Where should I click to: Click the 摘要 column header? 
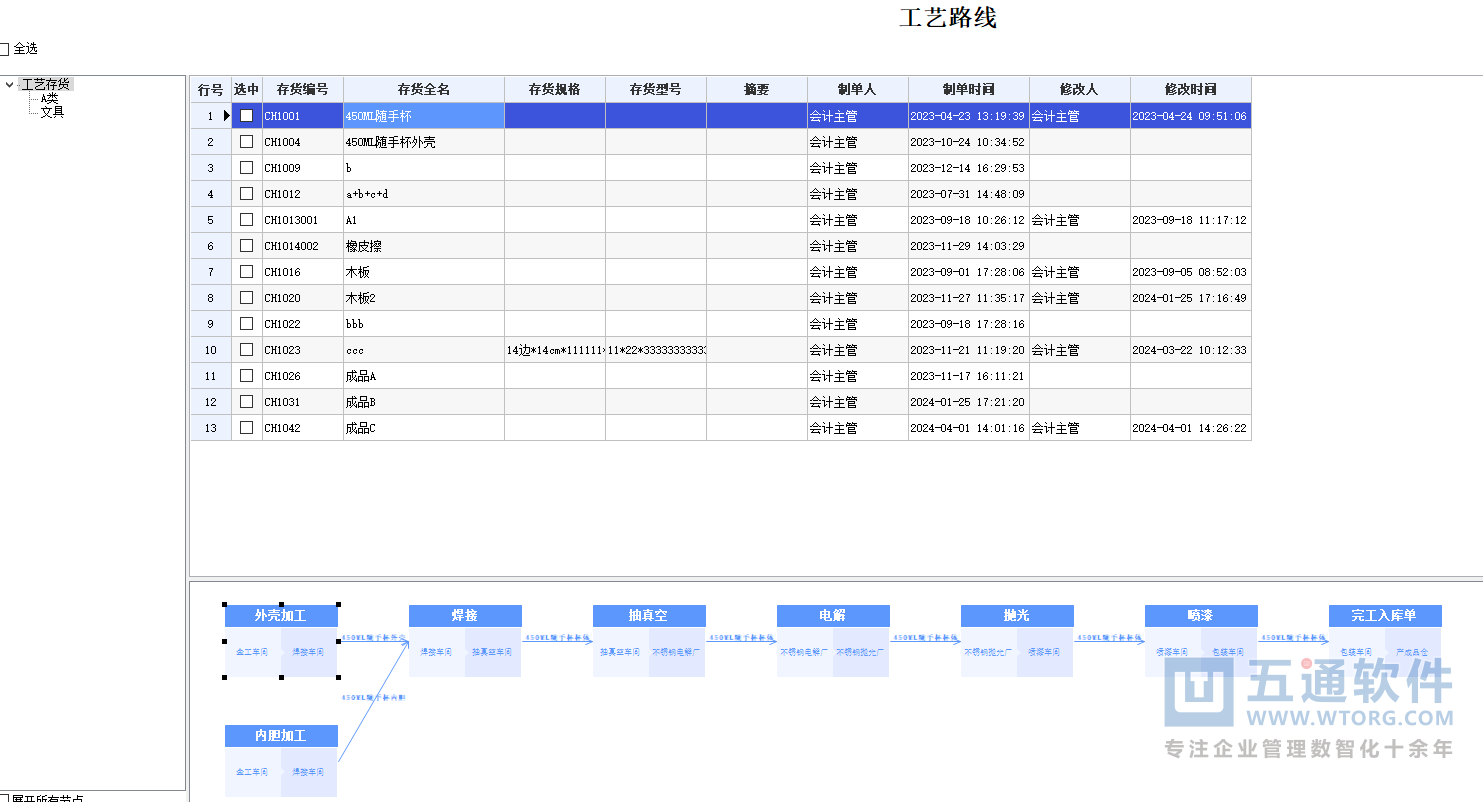[757, 89]
